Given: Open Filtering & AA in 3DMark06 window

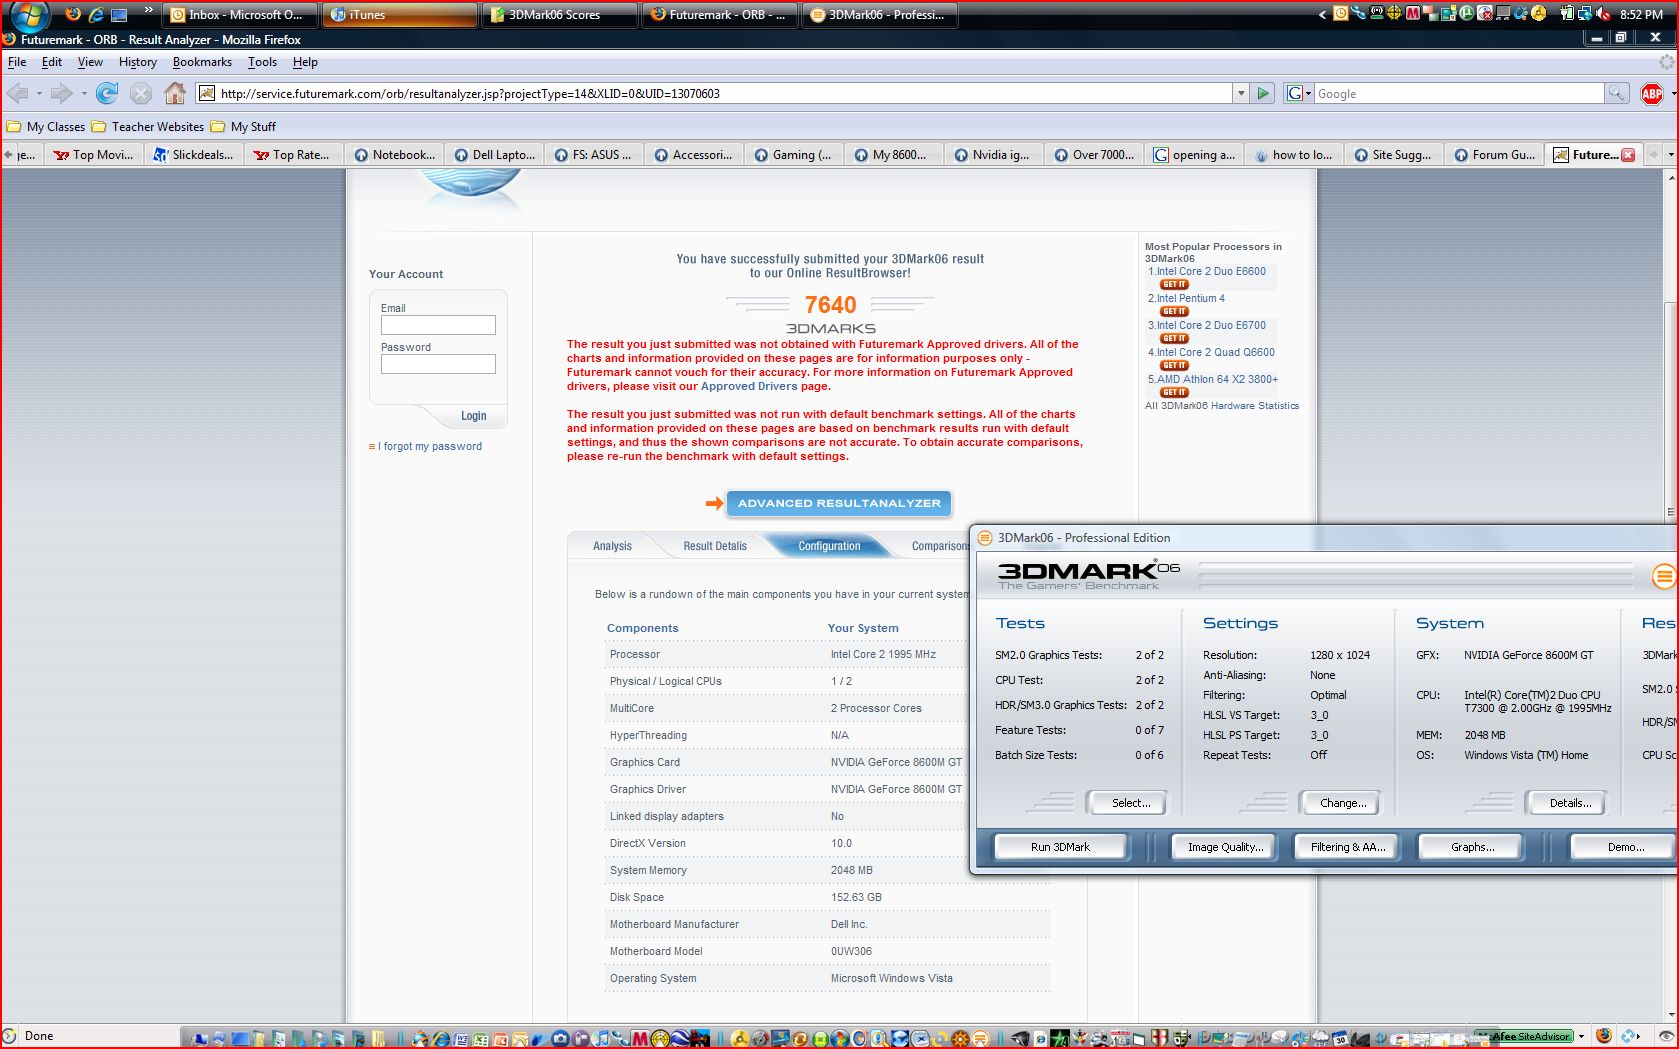Looking at the screenshot, I should click(1348, 847).
